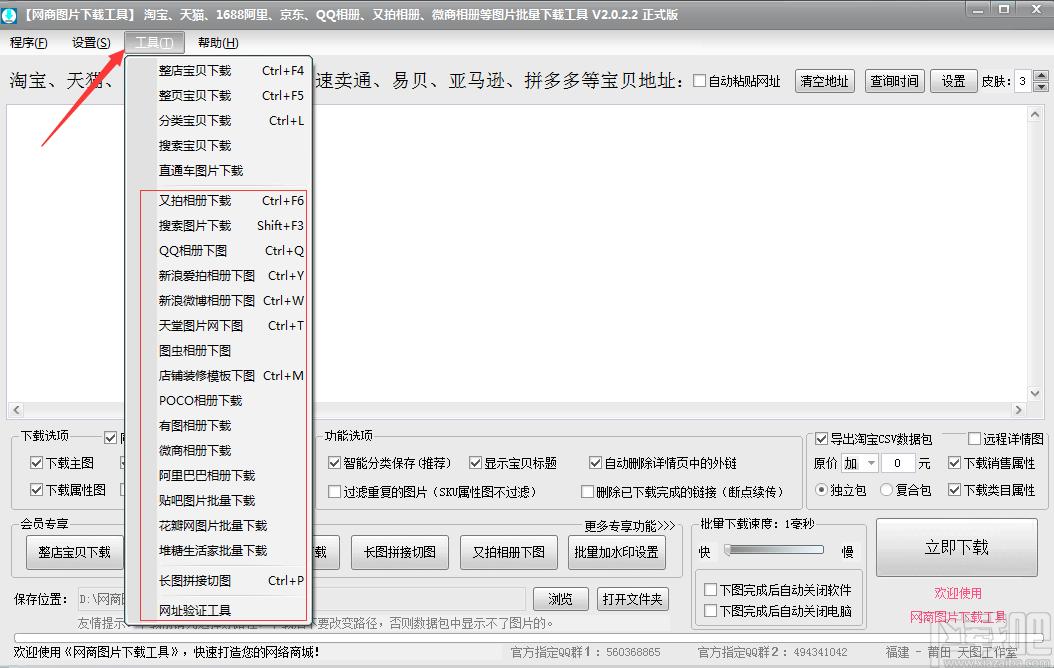
Task: Click the horizontal scrollbar left arrow
Action: pos(17,409)
